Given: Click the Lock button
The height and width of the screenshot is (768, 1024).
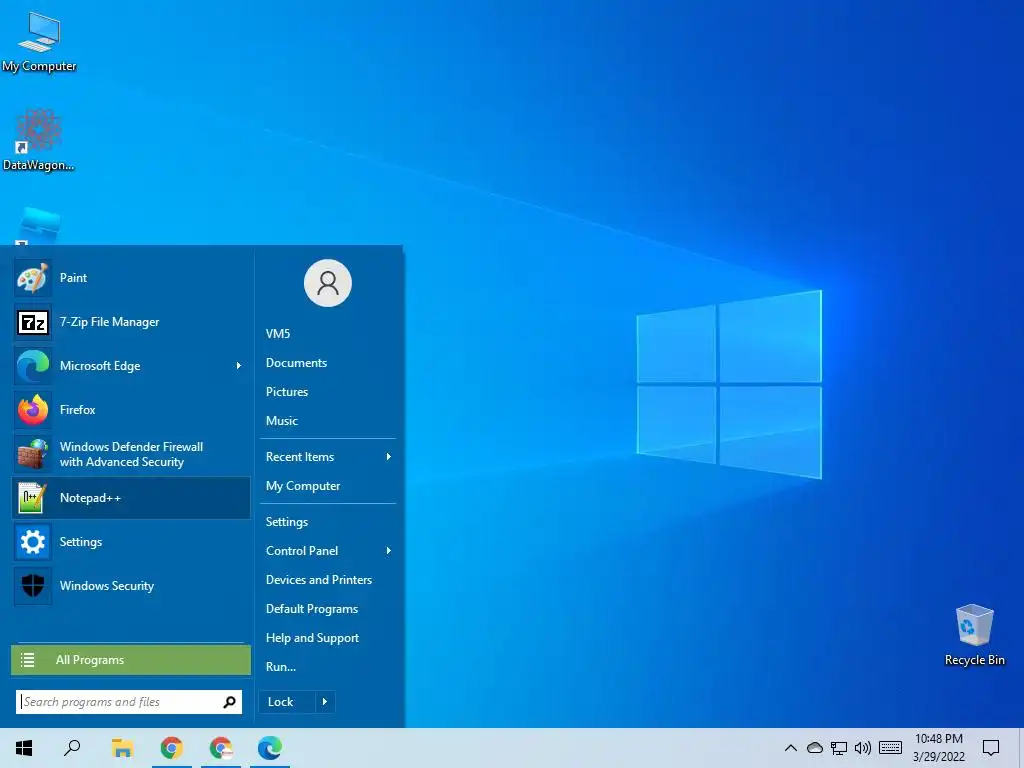Looking at the screenshot, I should point(287,702).
